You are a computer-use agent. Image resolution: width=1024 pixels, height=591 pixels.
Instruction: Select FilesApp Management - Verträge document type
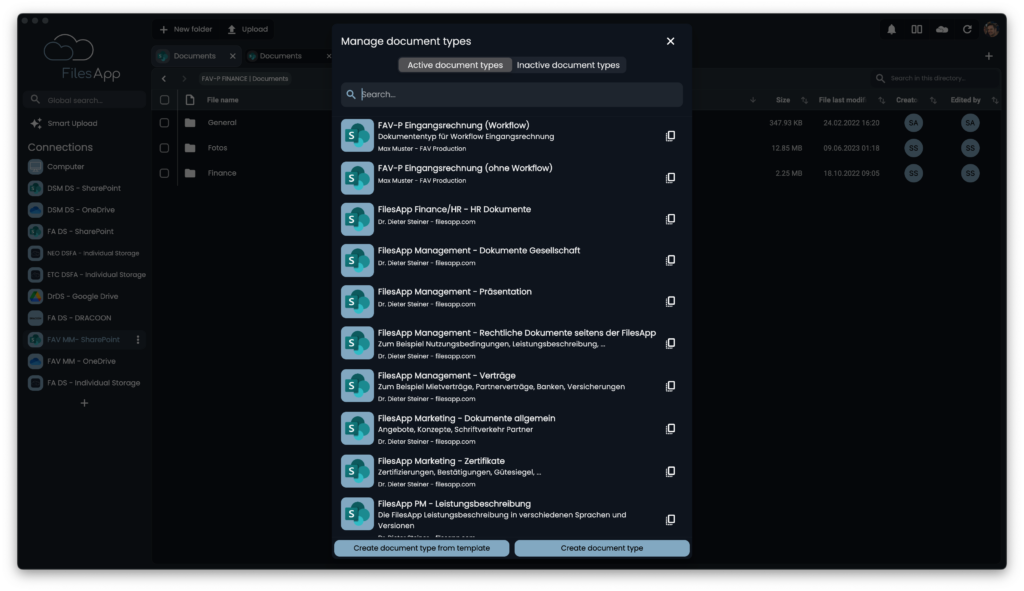512,386
